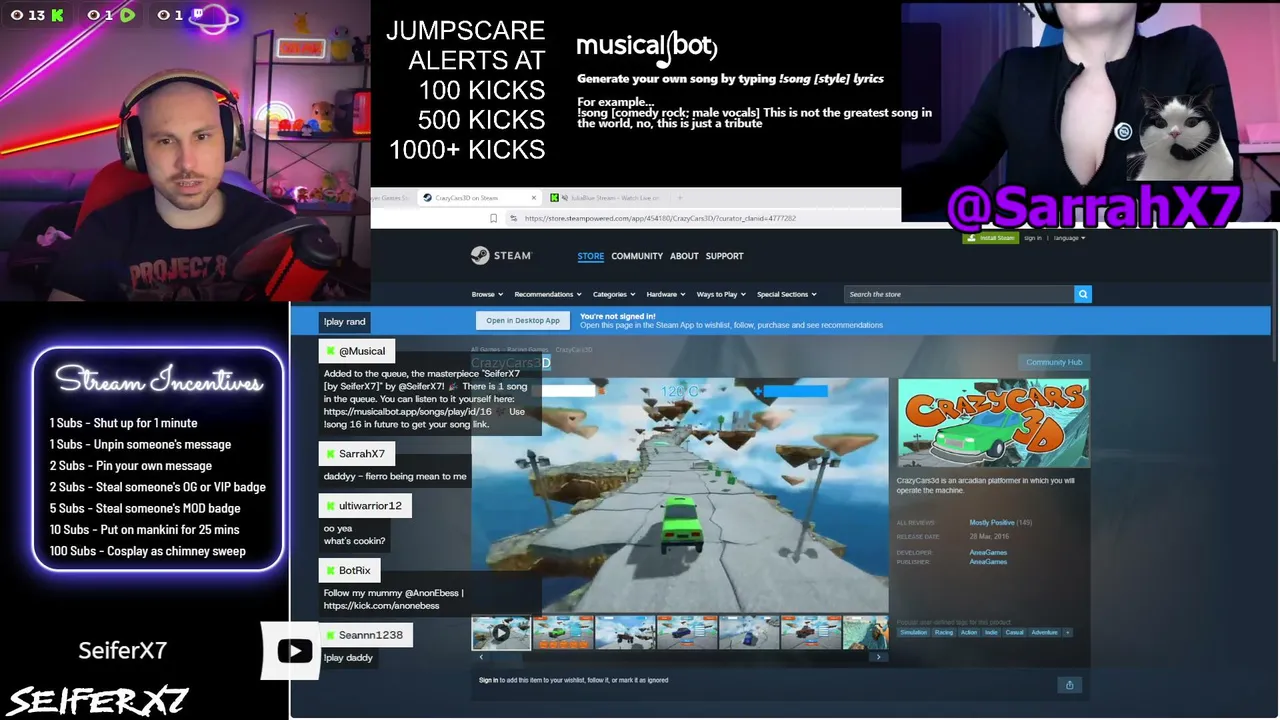Select the Casual tag
1280x720 pixels.
point(1015,632)
